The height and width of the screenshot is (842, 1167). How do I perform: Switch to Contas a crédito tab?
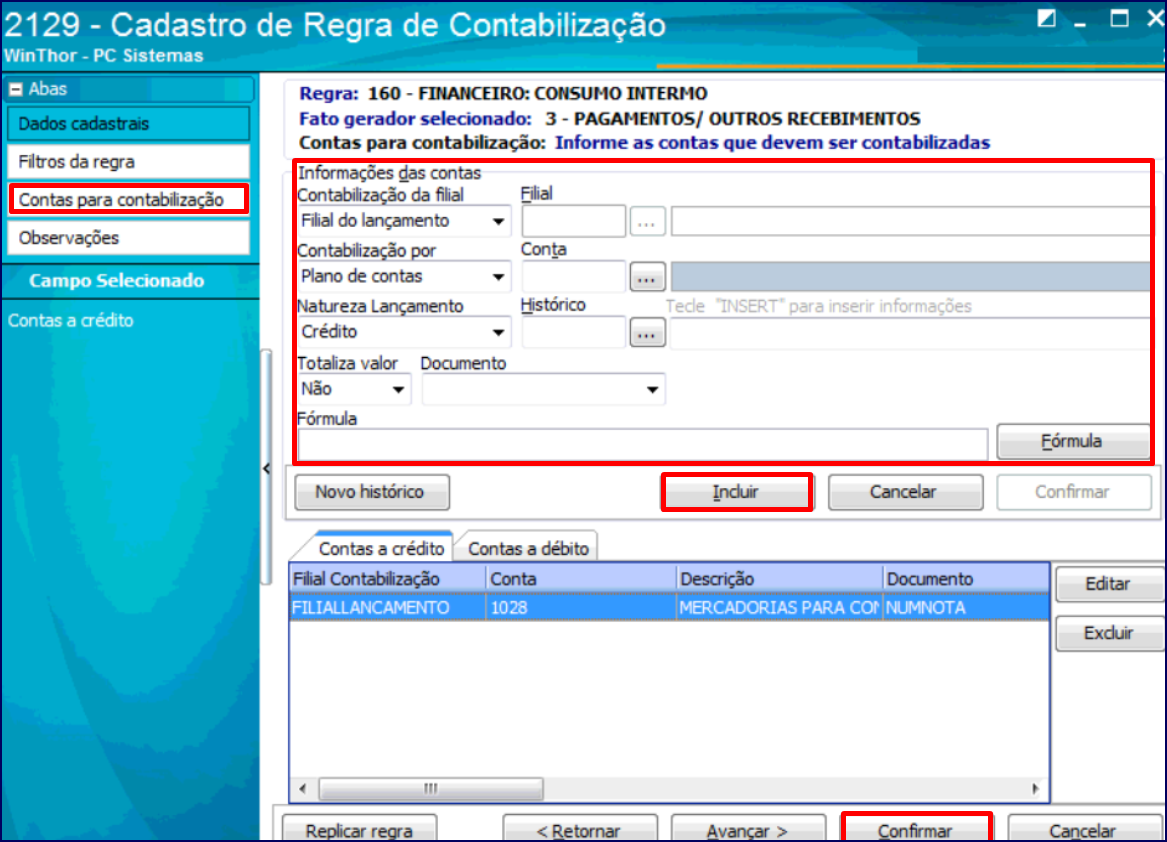381,548
